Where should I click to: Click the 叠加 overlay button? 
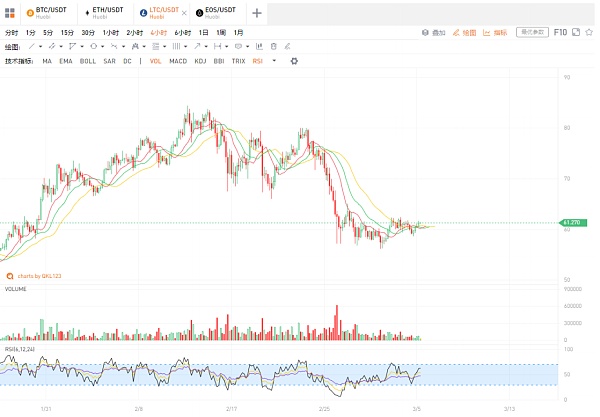tap(434, 33)
